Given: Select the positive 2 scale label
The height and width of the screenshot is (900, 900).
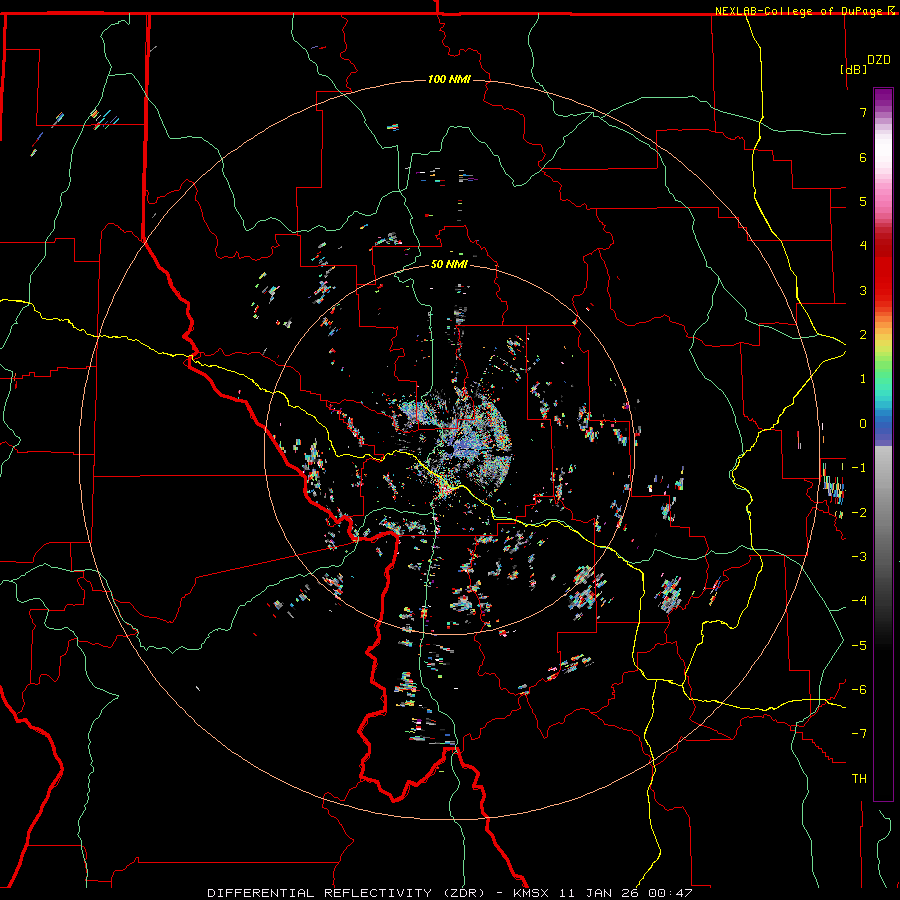Looking at the screenshot, I should point(863,335).
